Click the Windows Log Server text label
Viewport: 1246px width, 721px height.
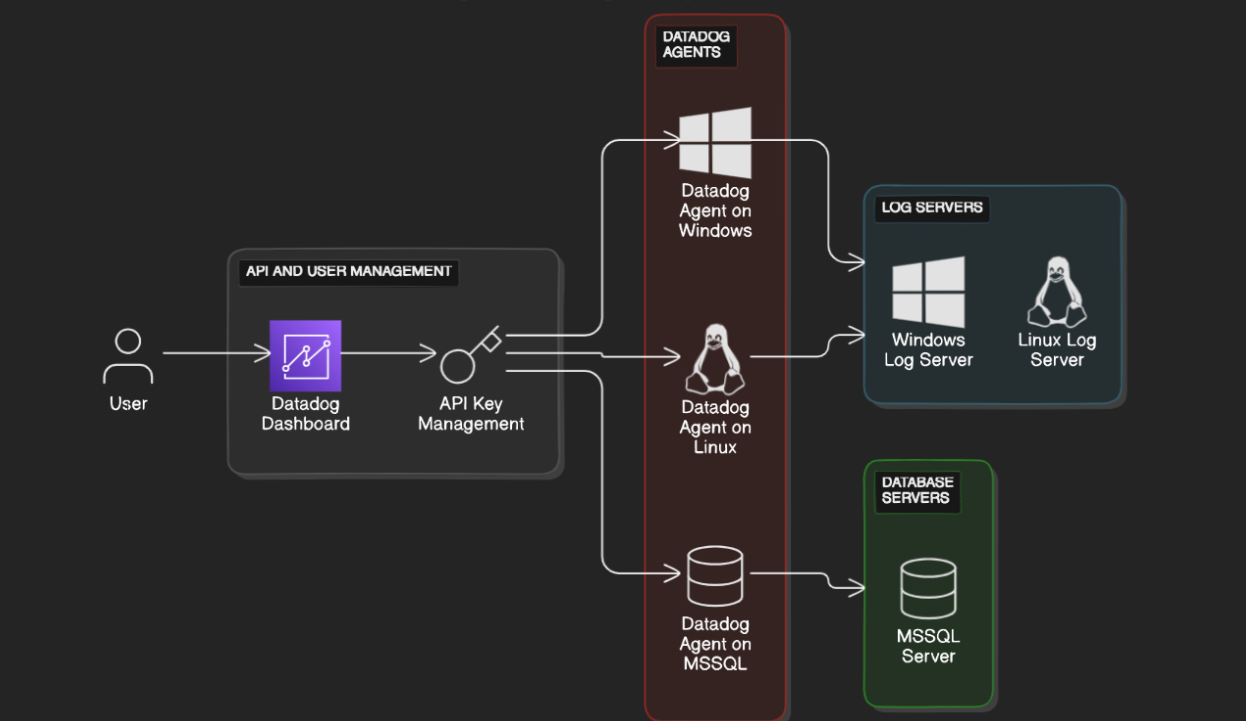pos(928,350)
